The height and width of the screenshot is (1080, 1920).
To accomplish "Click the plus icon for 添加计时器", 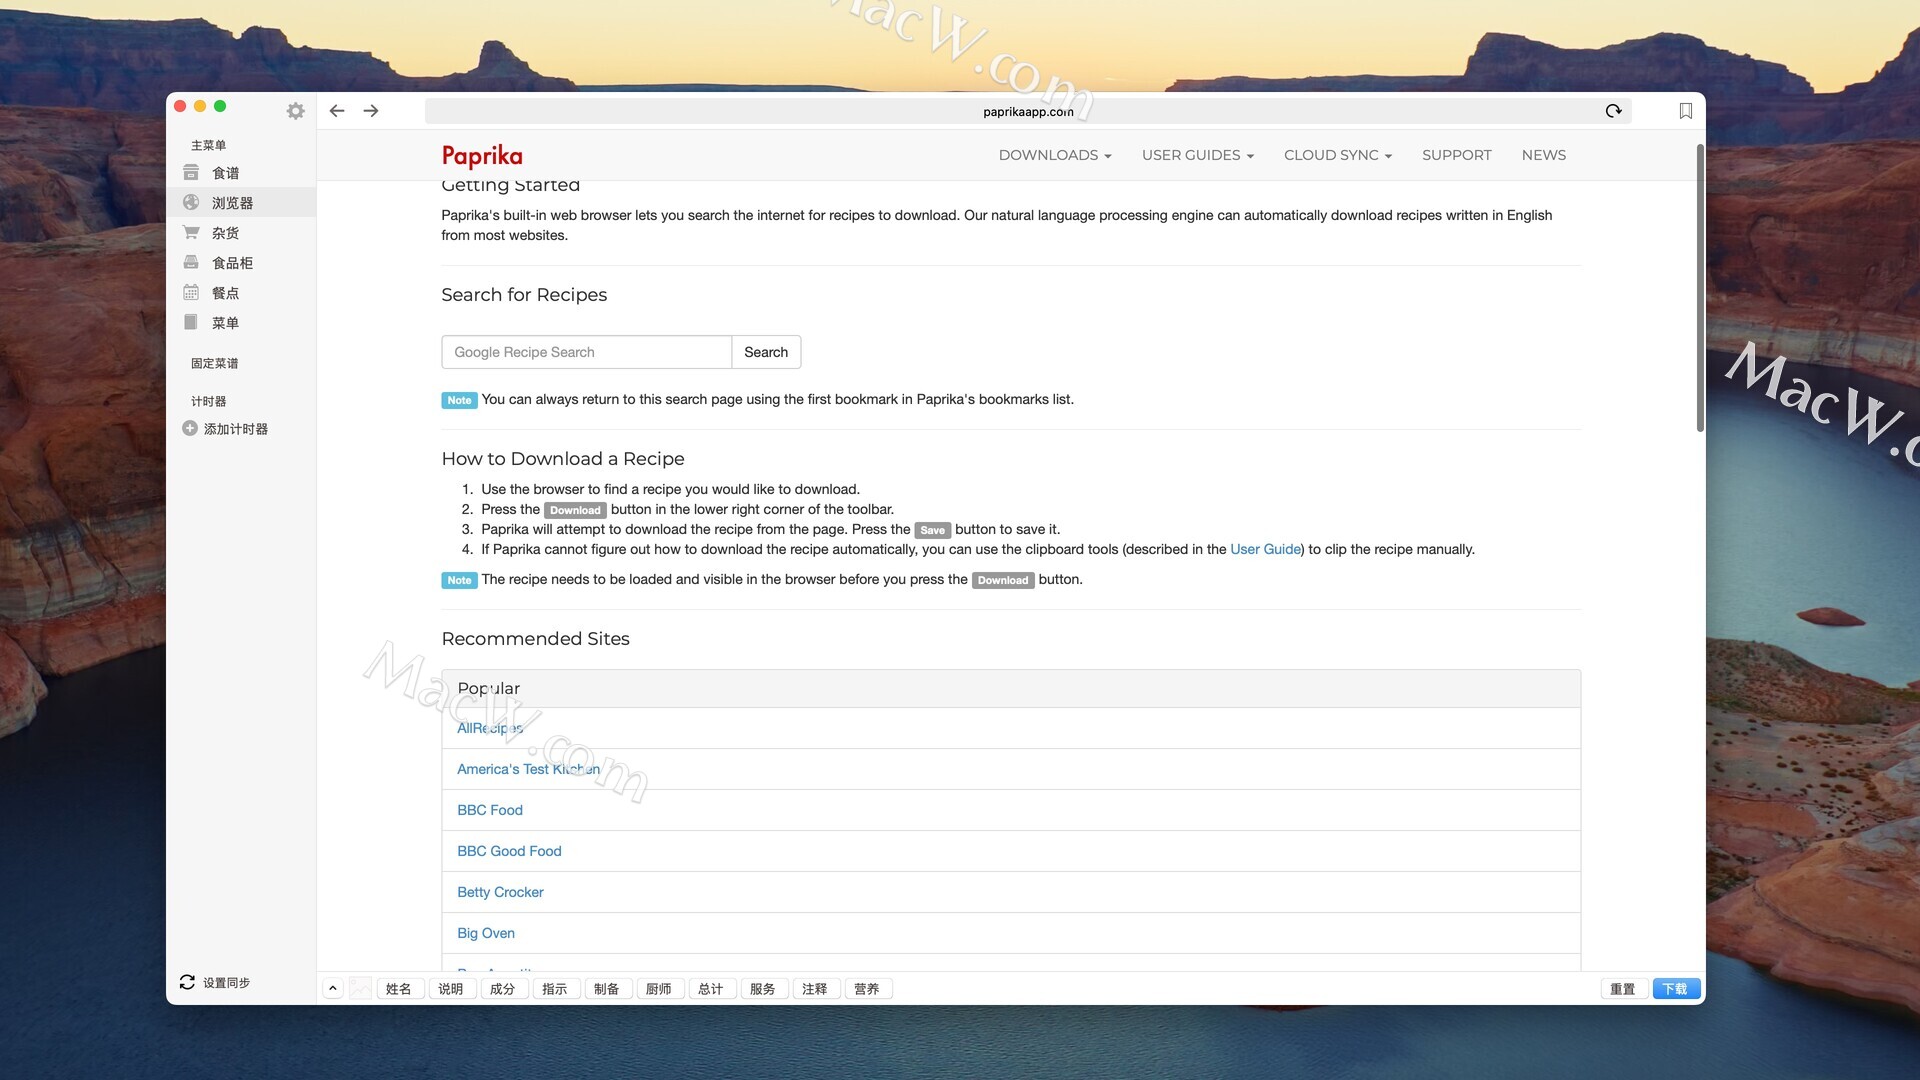I will click(190, 428).
